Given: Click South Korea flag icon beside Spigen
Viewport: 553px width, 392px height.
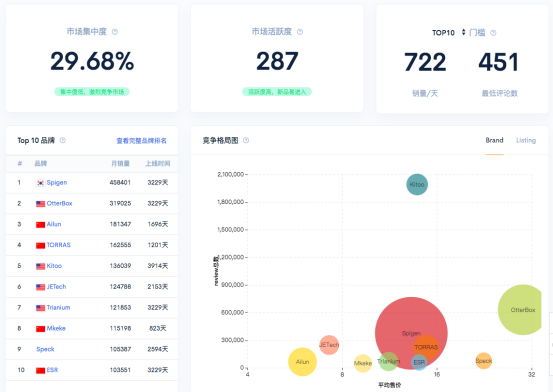Looking at the screenshot, I should [x=41, y=183].
